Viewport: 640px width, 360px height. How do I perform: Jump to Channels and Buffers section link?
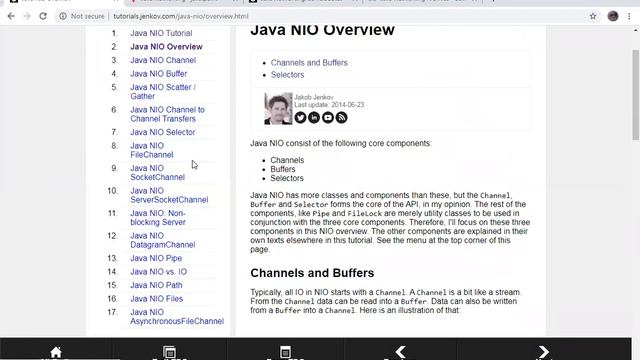pos(309,62)
